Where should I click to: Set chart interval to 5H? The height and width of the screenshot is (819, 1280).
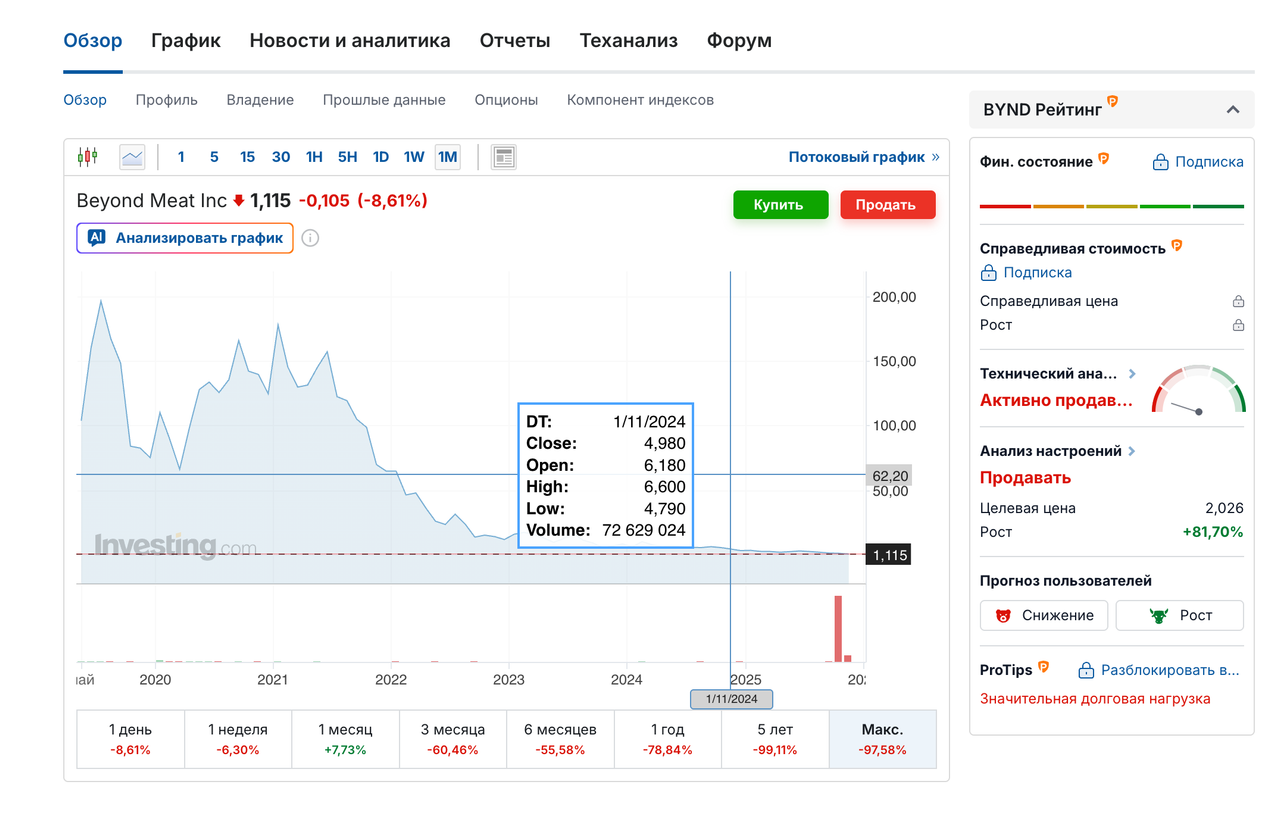point(347,156)
